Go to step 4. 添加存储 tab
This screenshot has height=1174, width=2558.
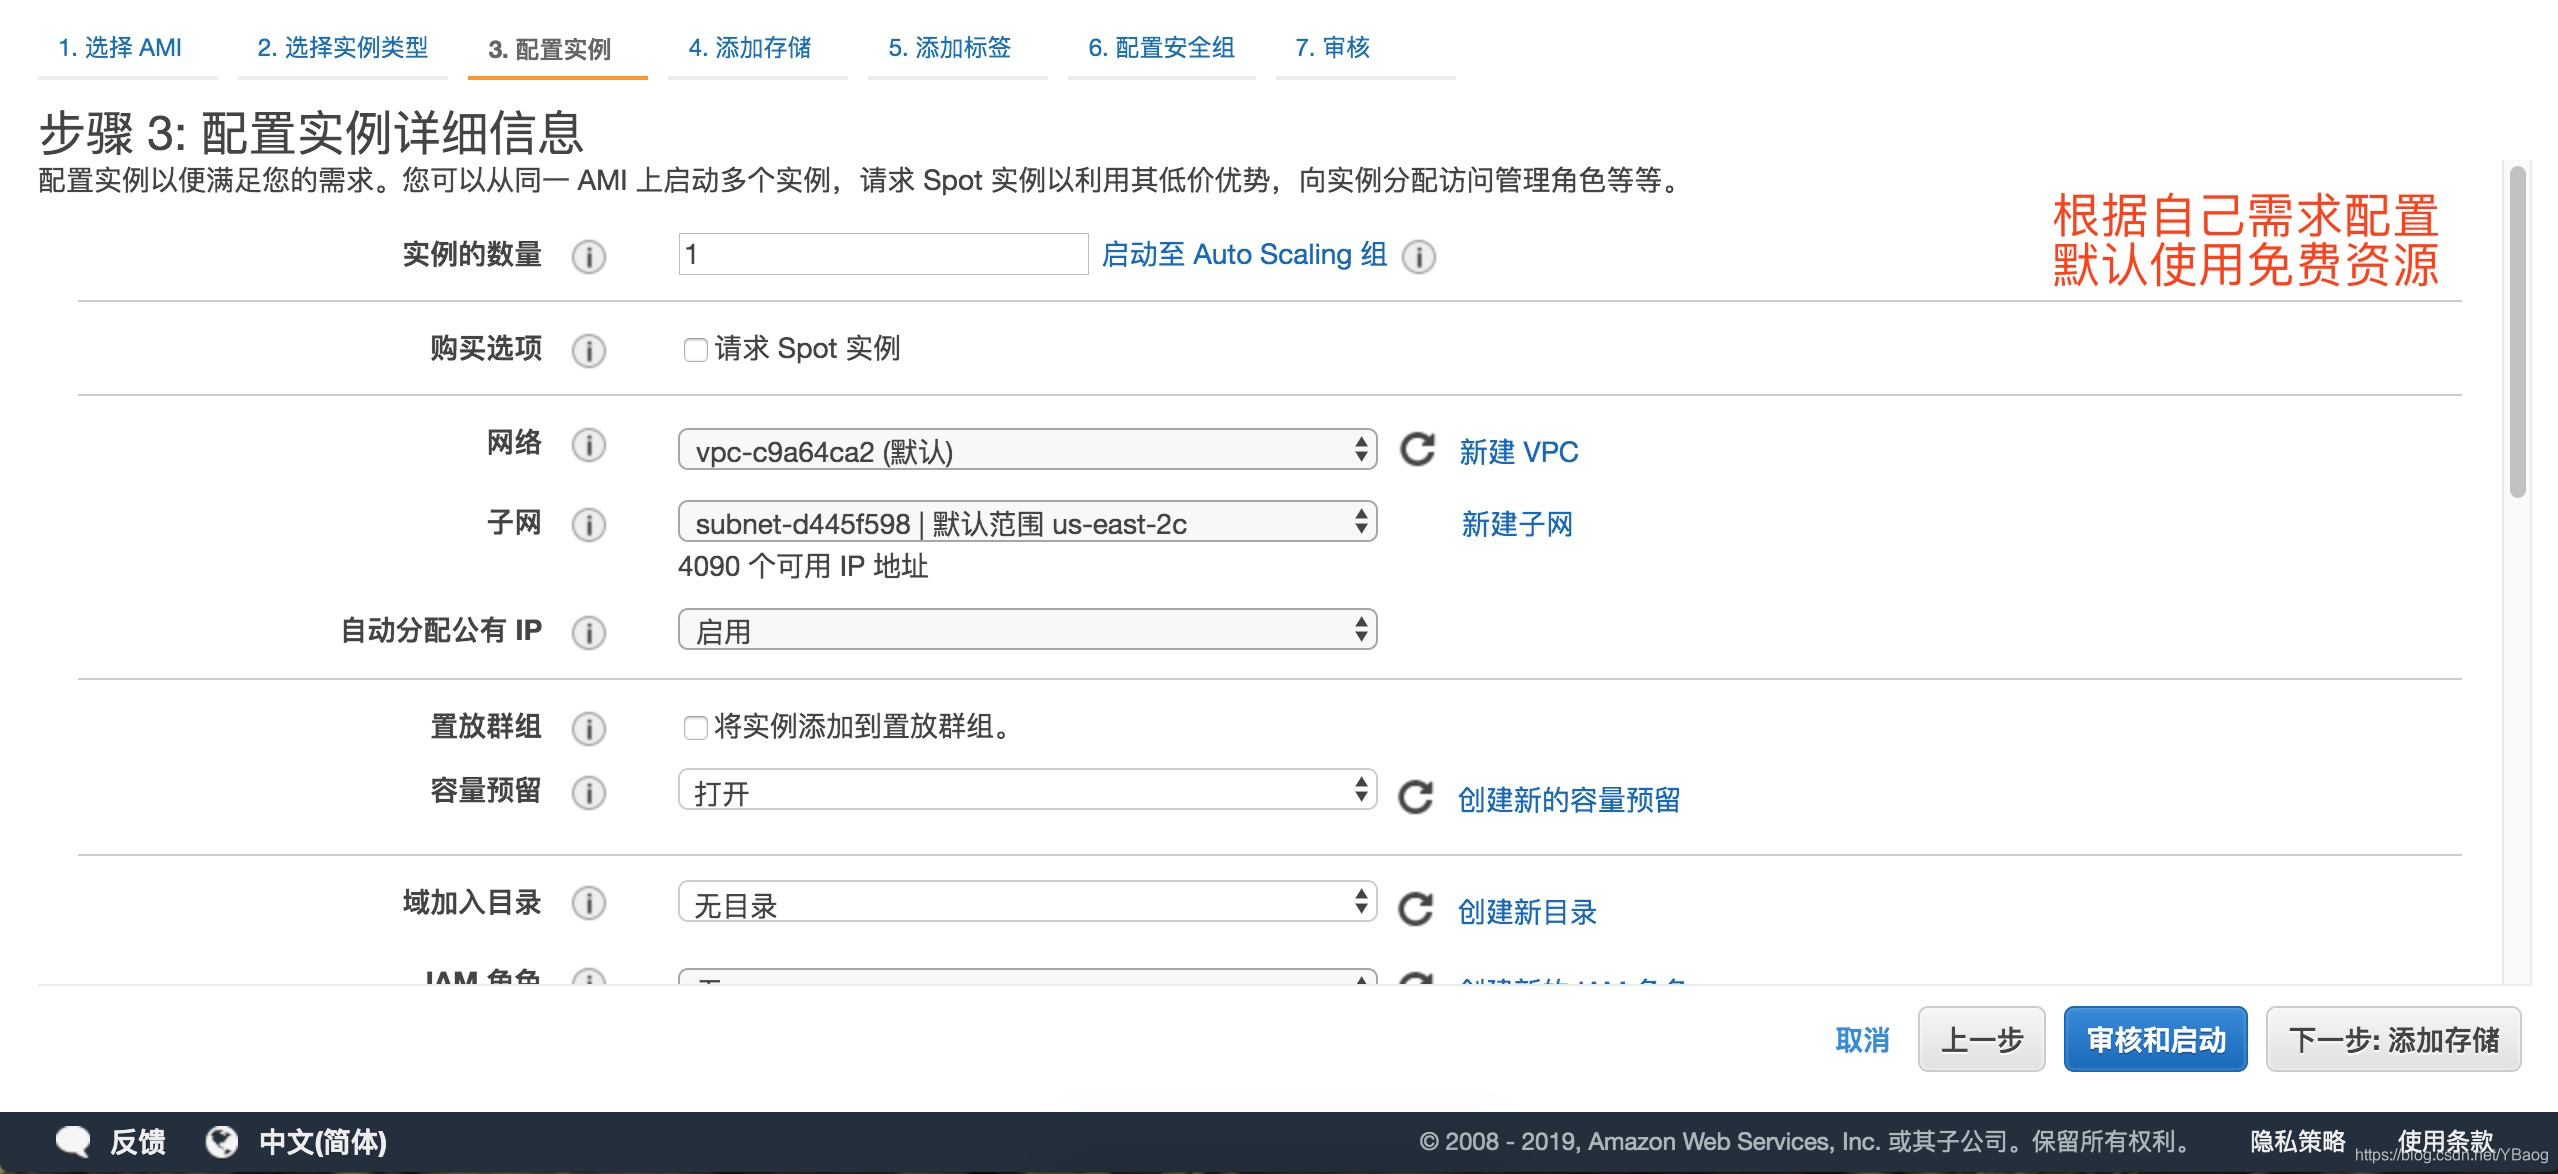pyautogui.click(x=750, y=47)
